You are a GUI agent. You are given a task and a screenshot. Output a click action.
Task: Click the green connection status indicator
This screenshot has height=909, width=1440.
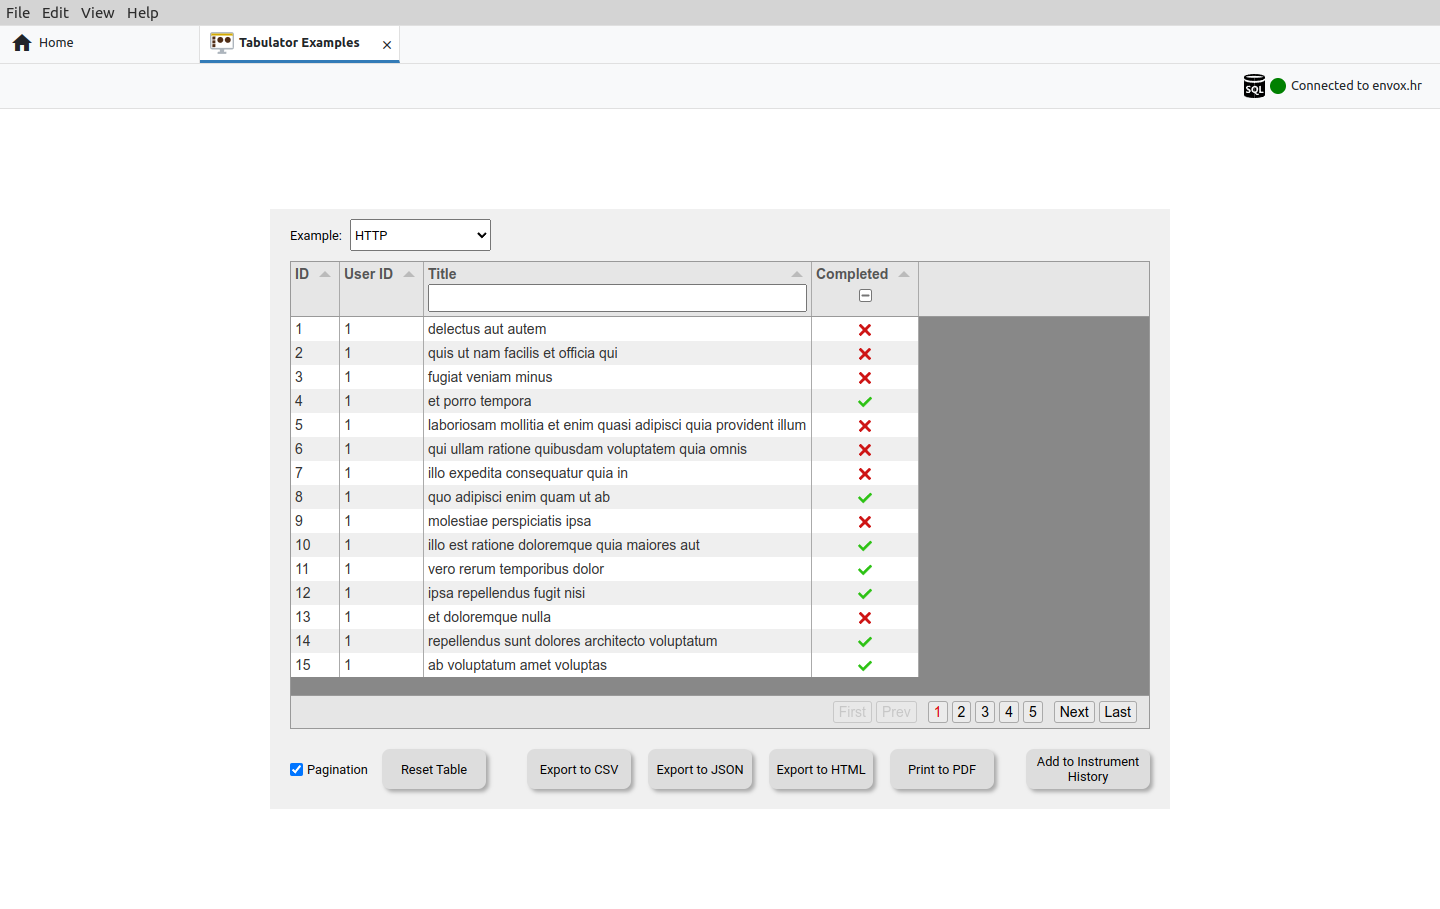click(1278, 86)
